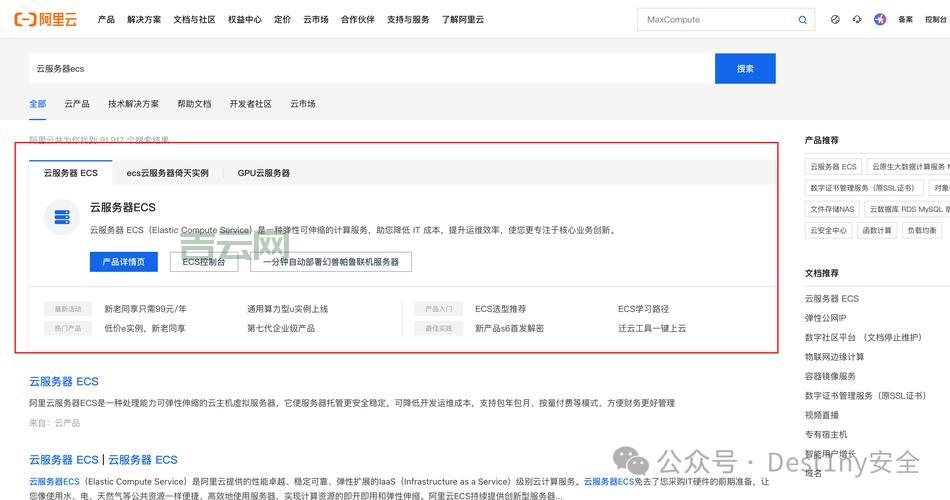Open 新老同享只需99元/年 link
Viewport: 950px width, 500px height.
(145, 308)
